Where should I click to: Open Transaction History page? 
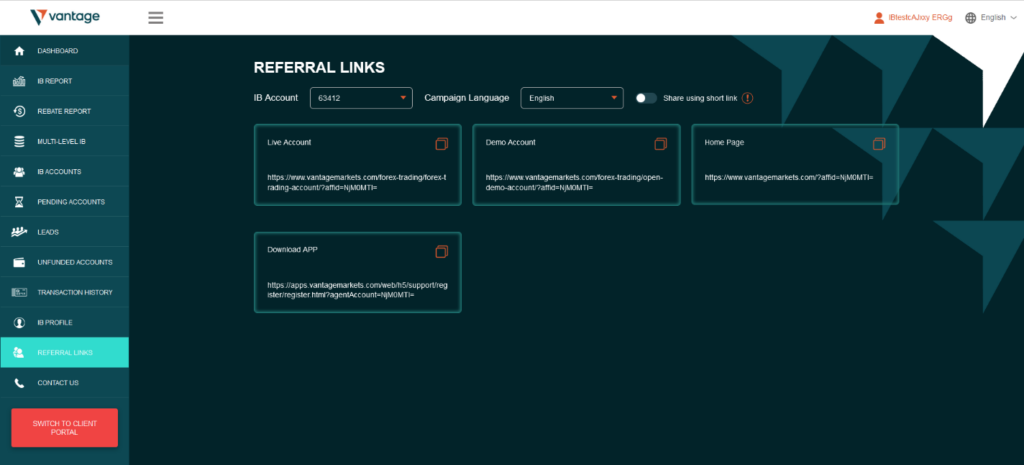74,293
